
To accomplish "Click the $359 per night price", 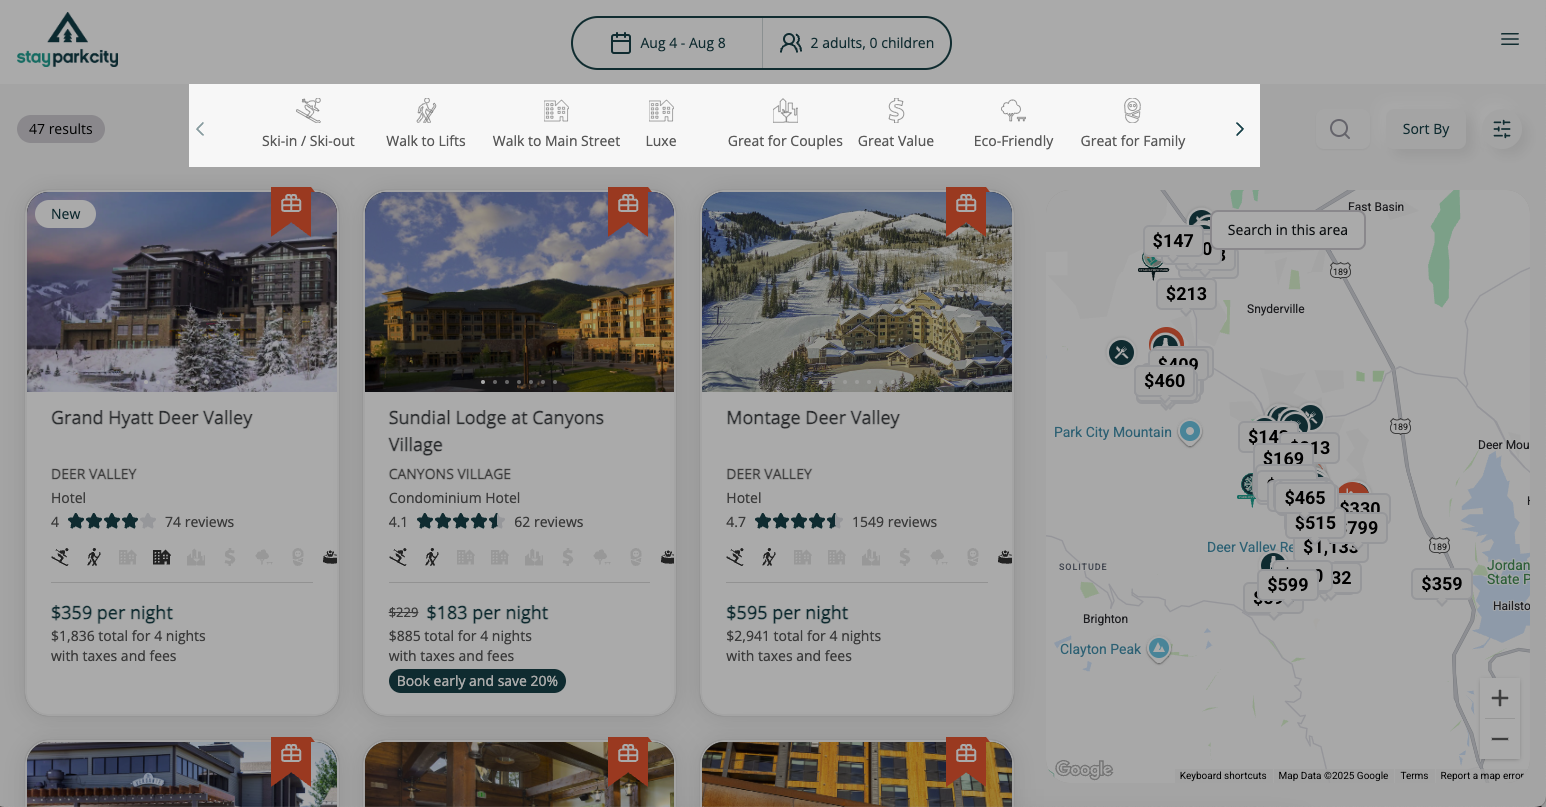I will click(112, 613).
